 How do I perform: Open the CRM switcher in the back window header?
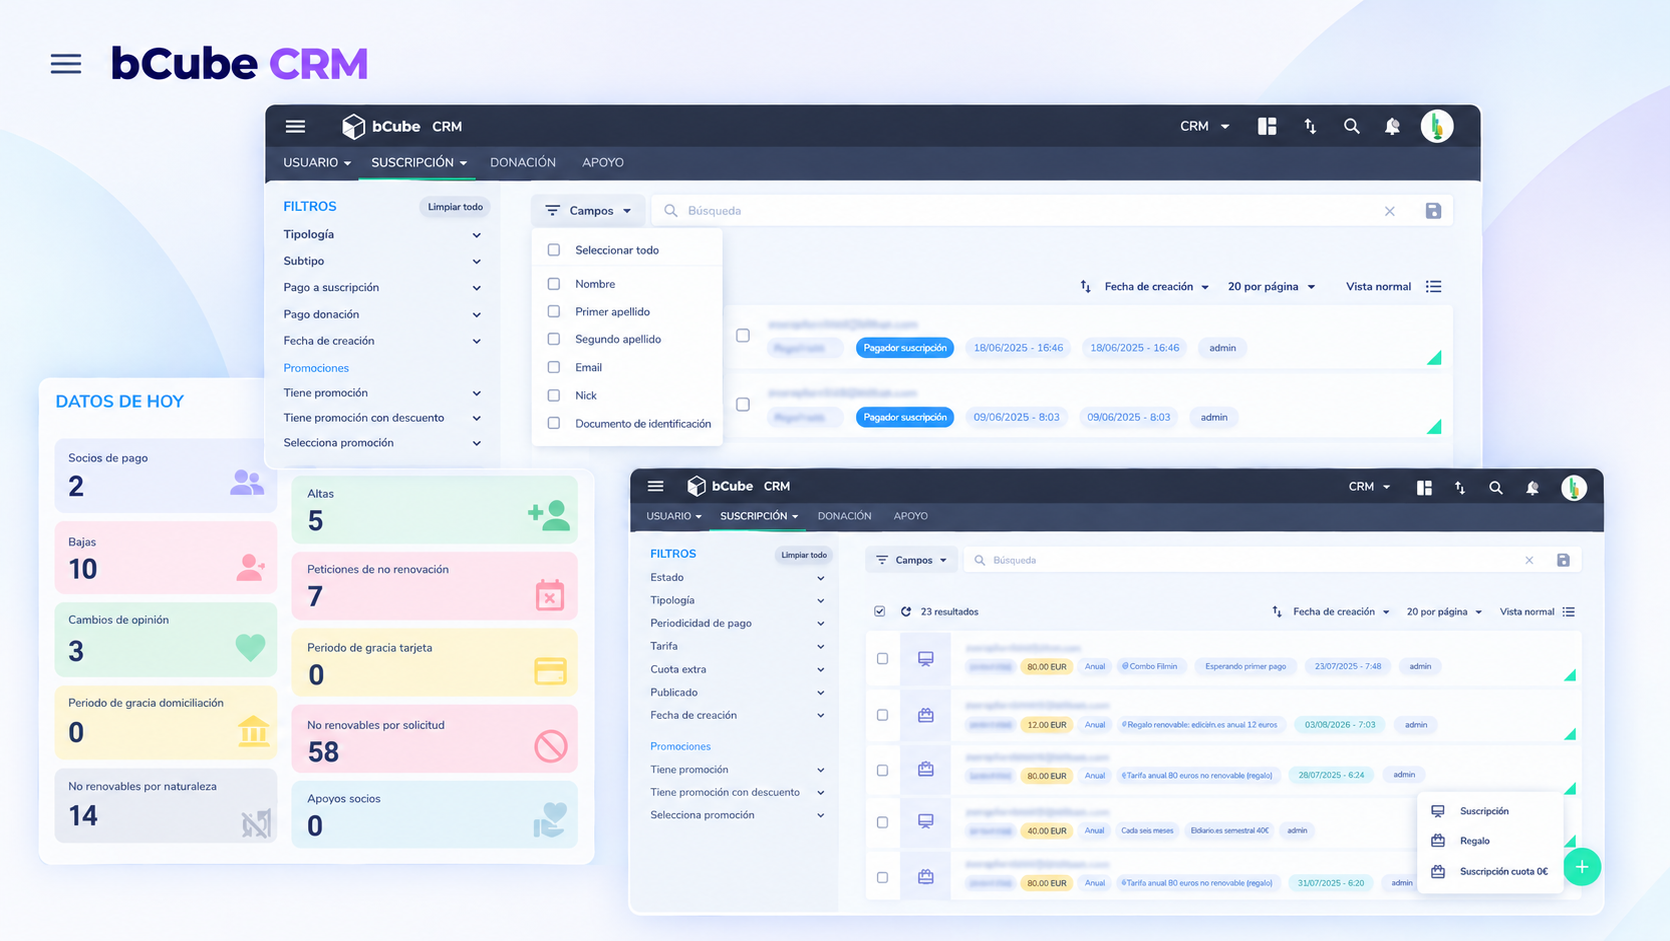click(1205, 126)
